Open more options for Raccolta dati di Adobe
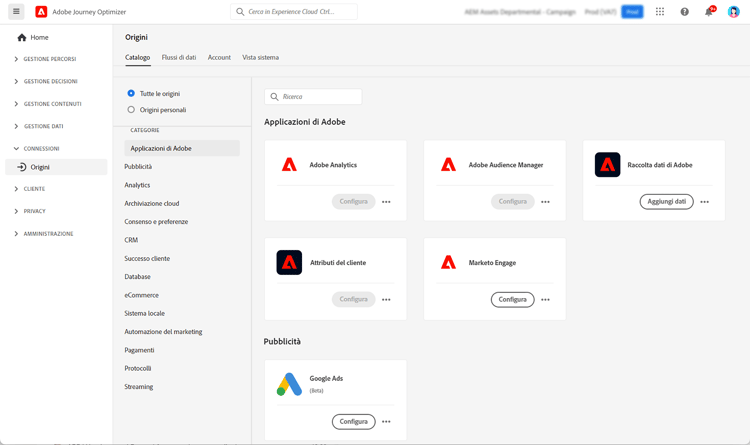This screenshot has height=445, width=750. 705,202
